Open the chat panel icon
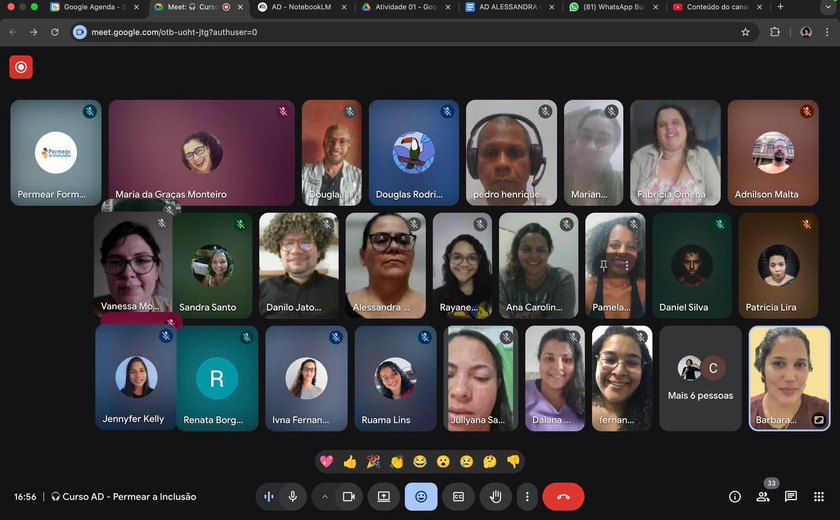The height and width of the screenshot is (520, 840). click(791, 496)
